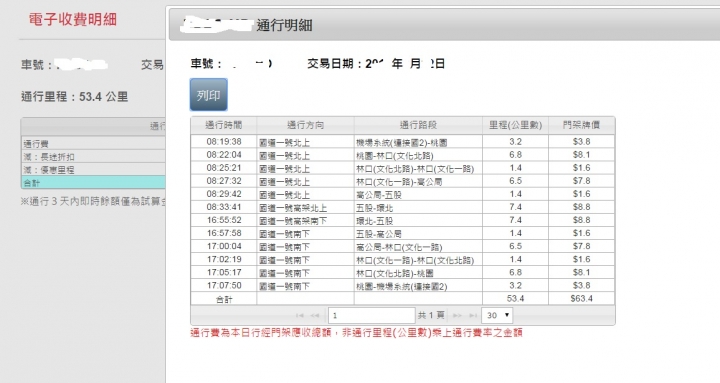The width and height of the screenshot is (720, 383).
Task: Click the 高公局-林口(文化一路) segment cell
Action: (x=418, y=247)
